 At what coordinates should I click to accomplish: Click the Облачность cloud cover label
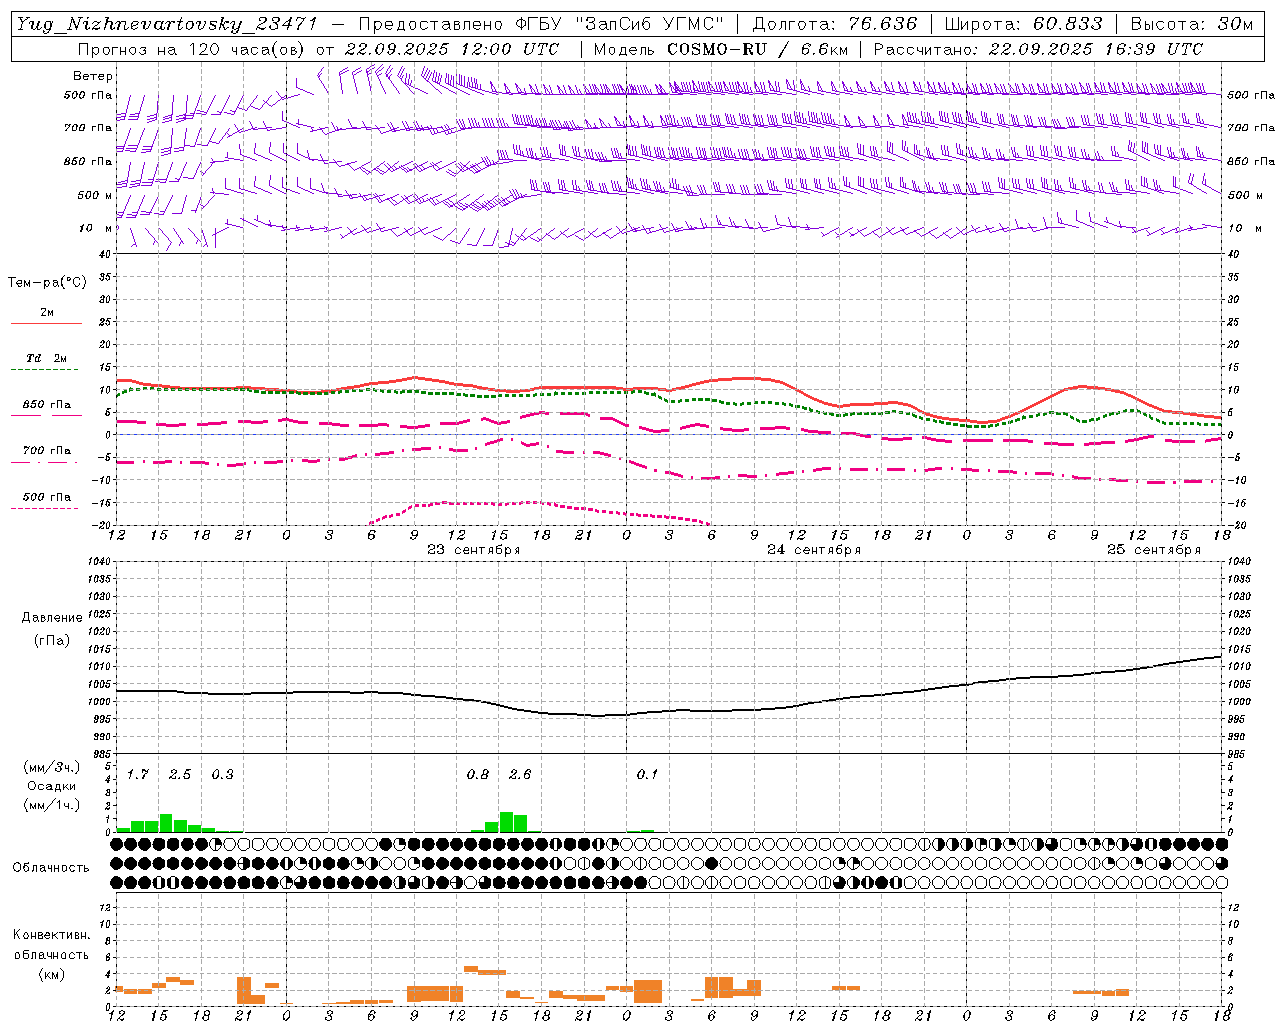[x=51, y=867]
